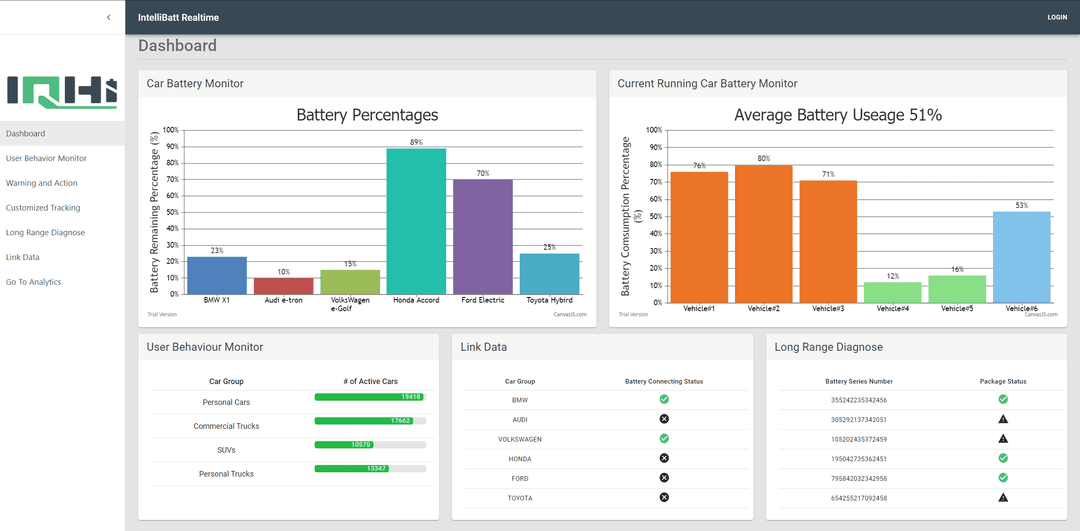The height and width of the screenshot is (531, 1080).
Task: Click SUVs progress bar 10570
Action: 371,445
